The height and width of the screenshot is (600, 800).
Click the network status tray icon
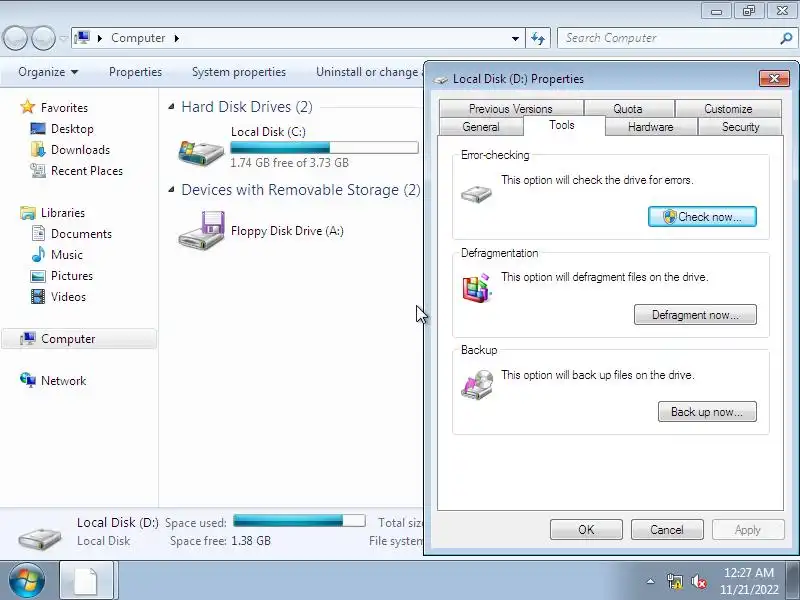(x=675, y=581)
